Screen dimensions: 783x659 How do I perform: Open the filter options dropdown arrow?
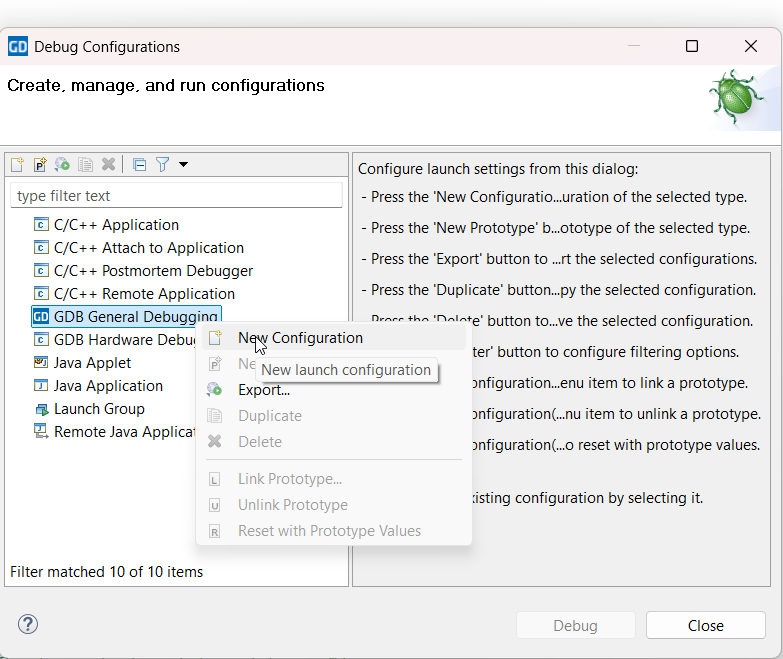coord(183,165)
